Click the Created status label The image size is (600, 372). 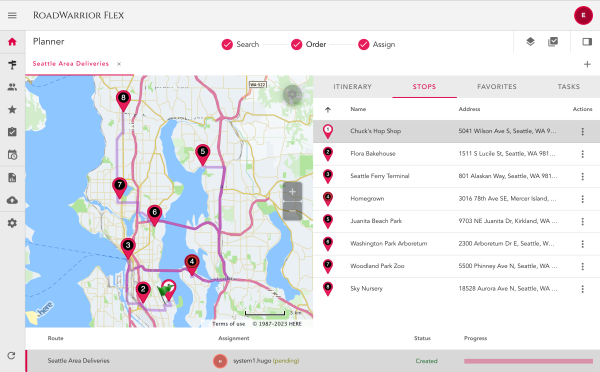tap(426, 361)
